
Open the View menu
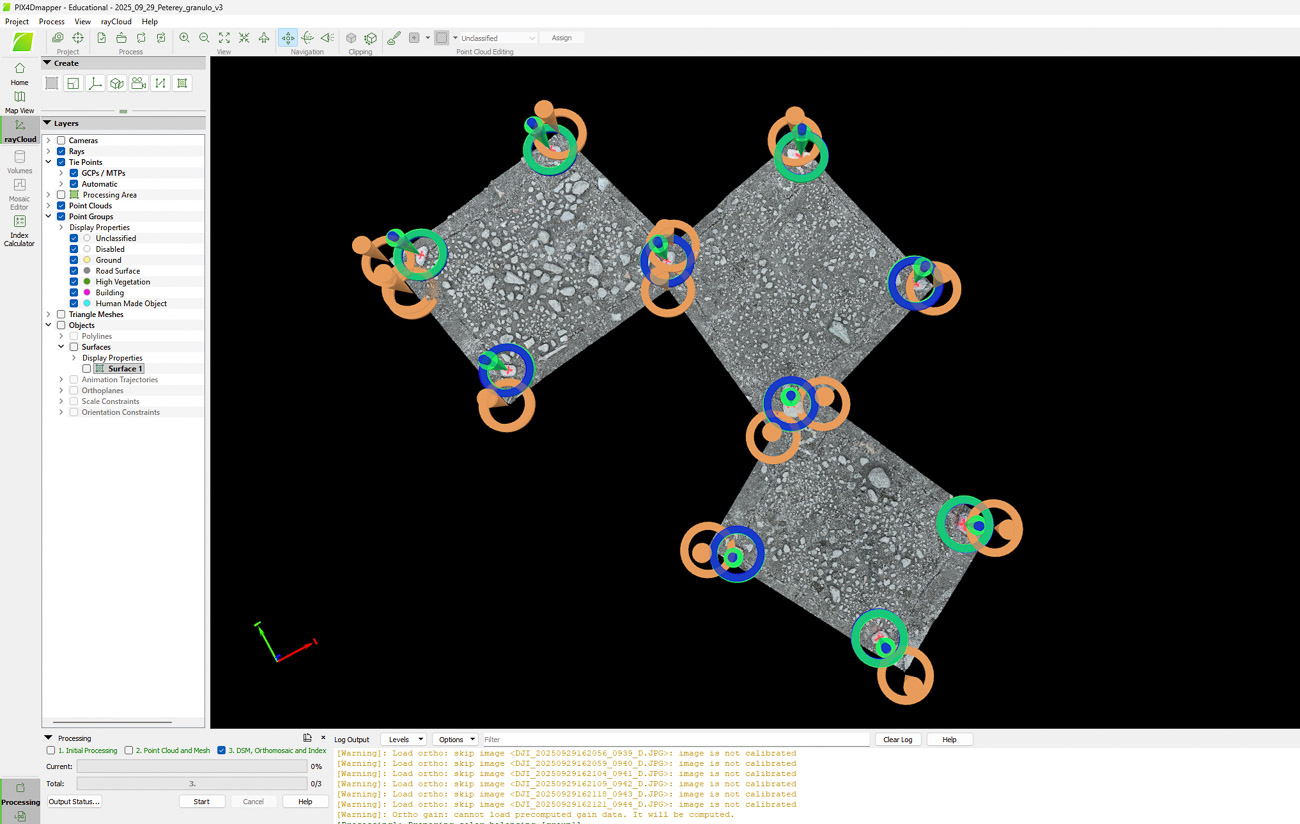(82, 21)
